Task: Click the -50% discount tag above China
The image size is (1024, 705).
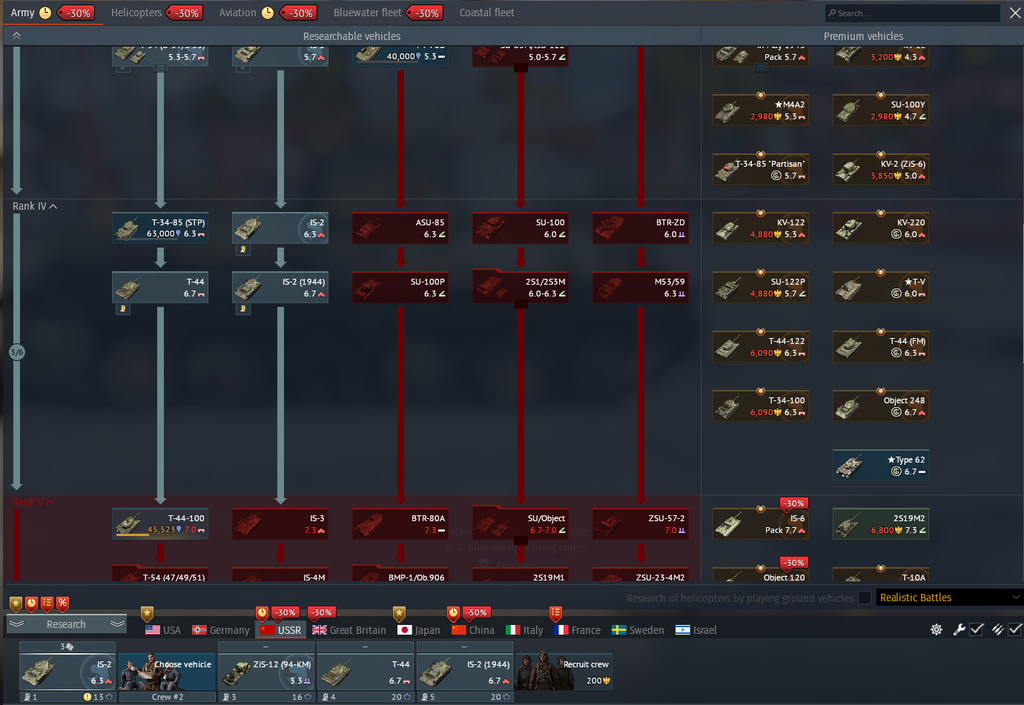Action: 477,612
